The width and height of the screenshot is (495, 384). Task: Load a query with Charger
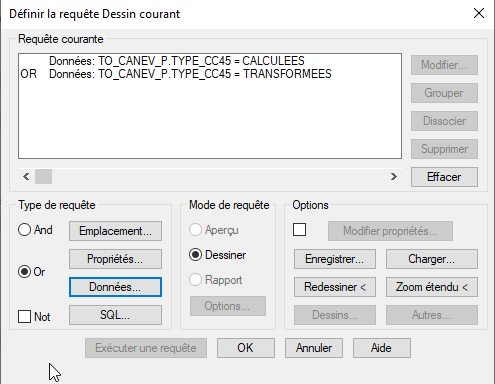click(432, 259)
